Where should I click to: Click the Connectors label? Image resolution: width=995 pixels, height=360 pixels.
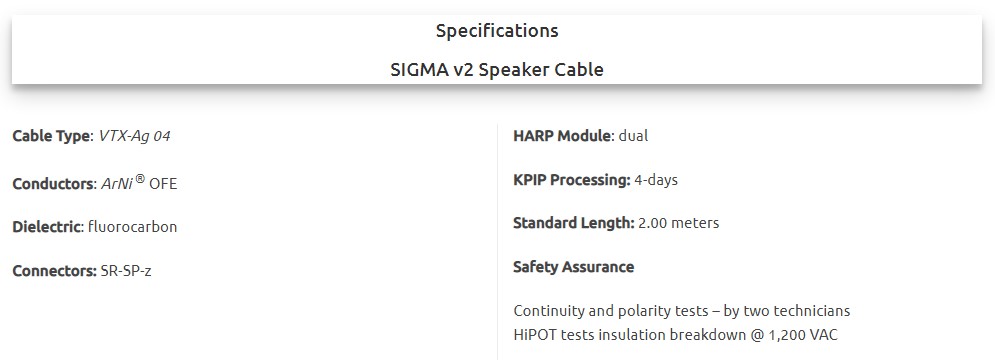55,271
